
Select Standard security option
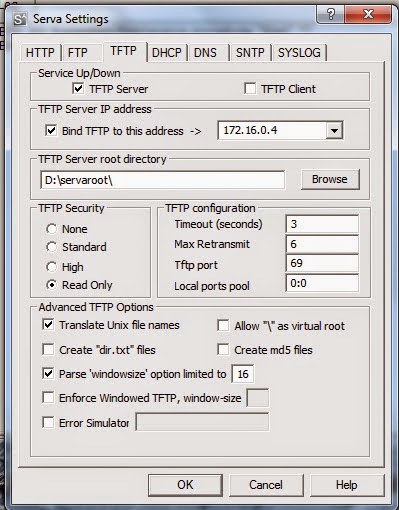[x=52, y=247]
